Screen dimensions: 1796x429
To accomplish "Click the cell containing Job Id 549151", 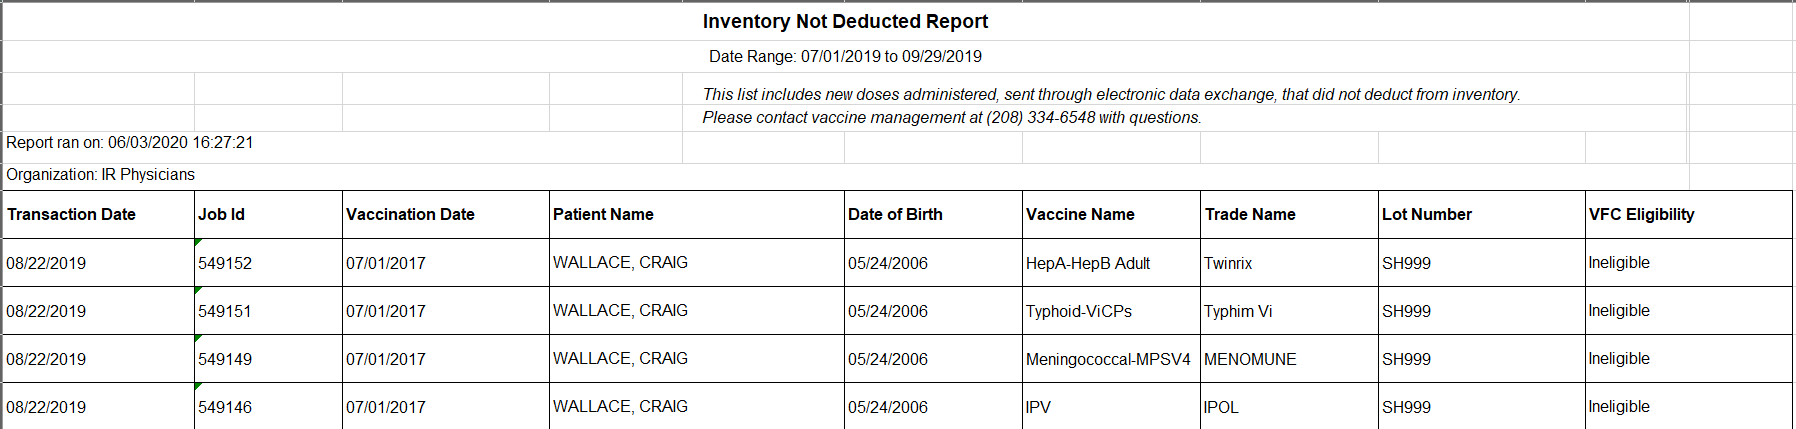I will [x=268, y=311].
